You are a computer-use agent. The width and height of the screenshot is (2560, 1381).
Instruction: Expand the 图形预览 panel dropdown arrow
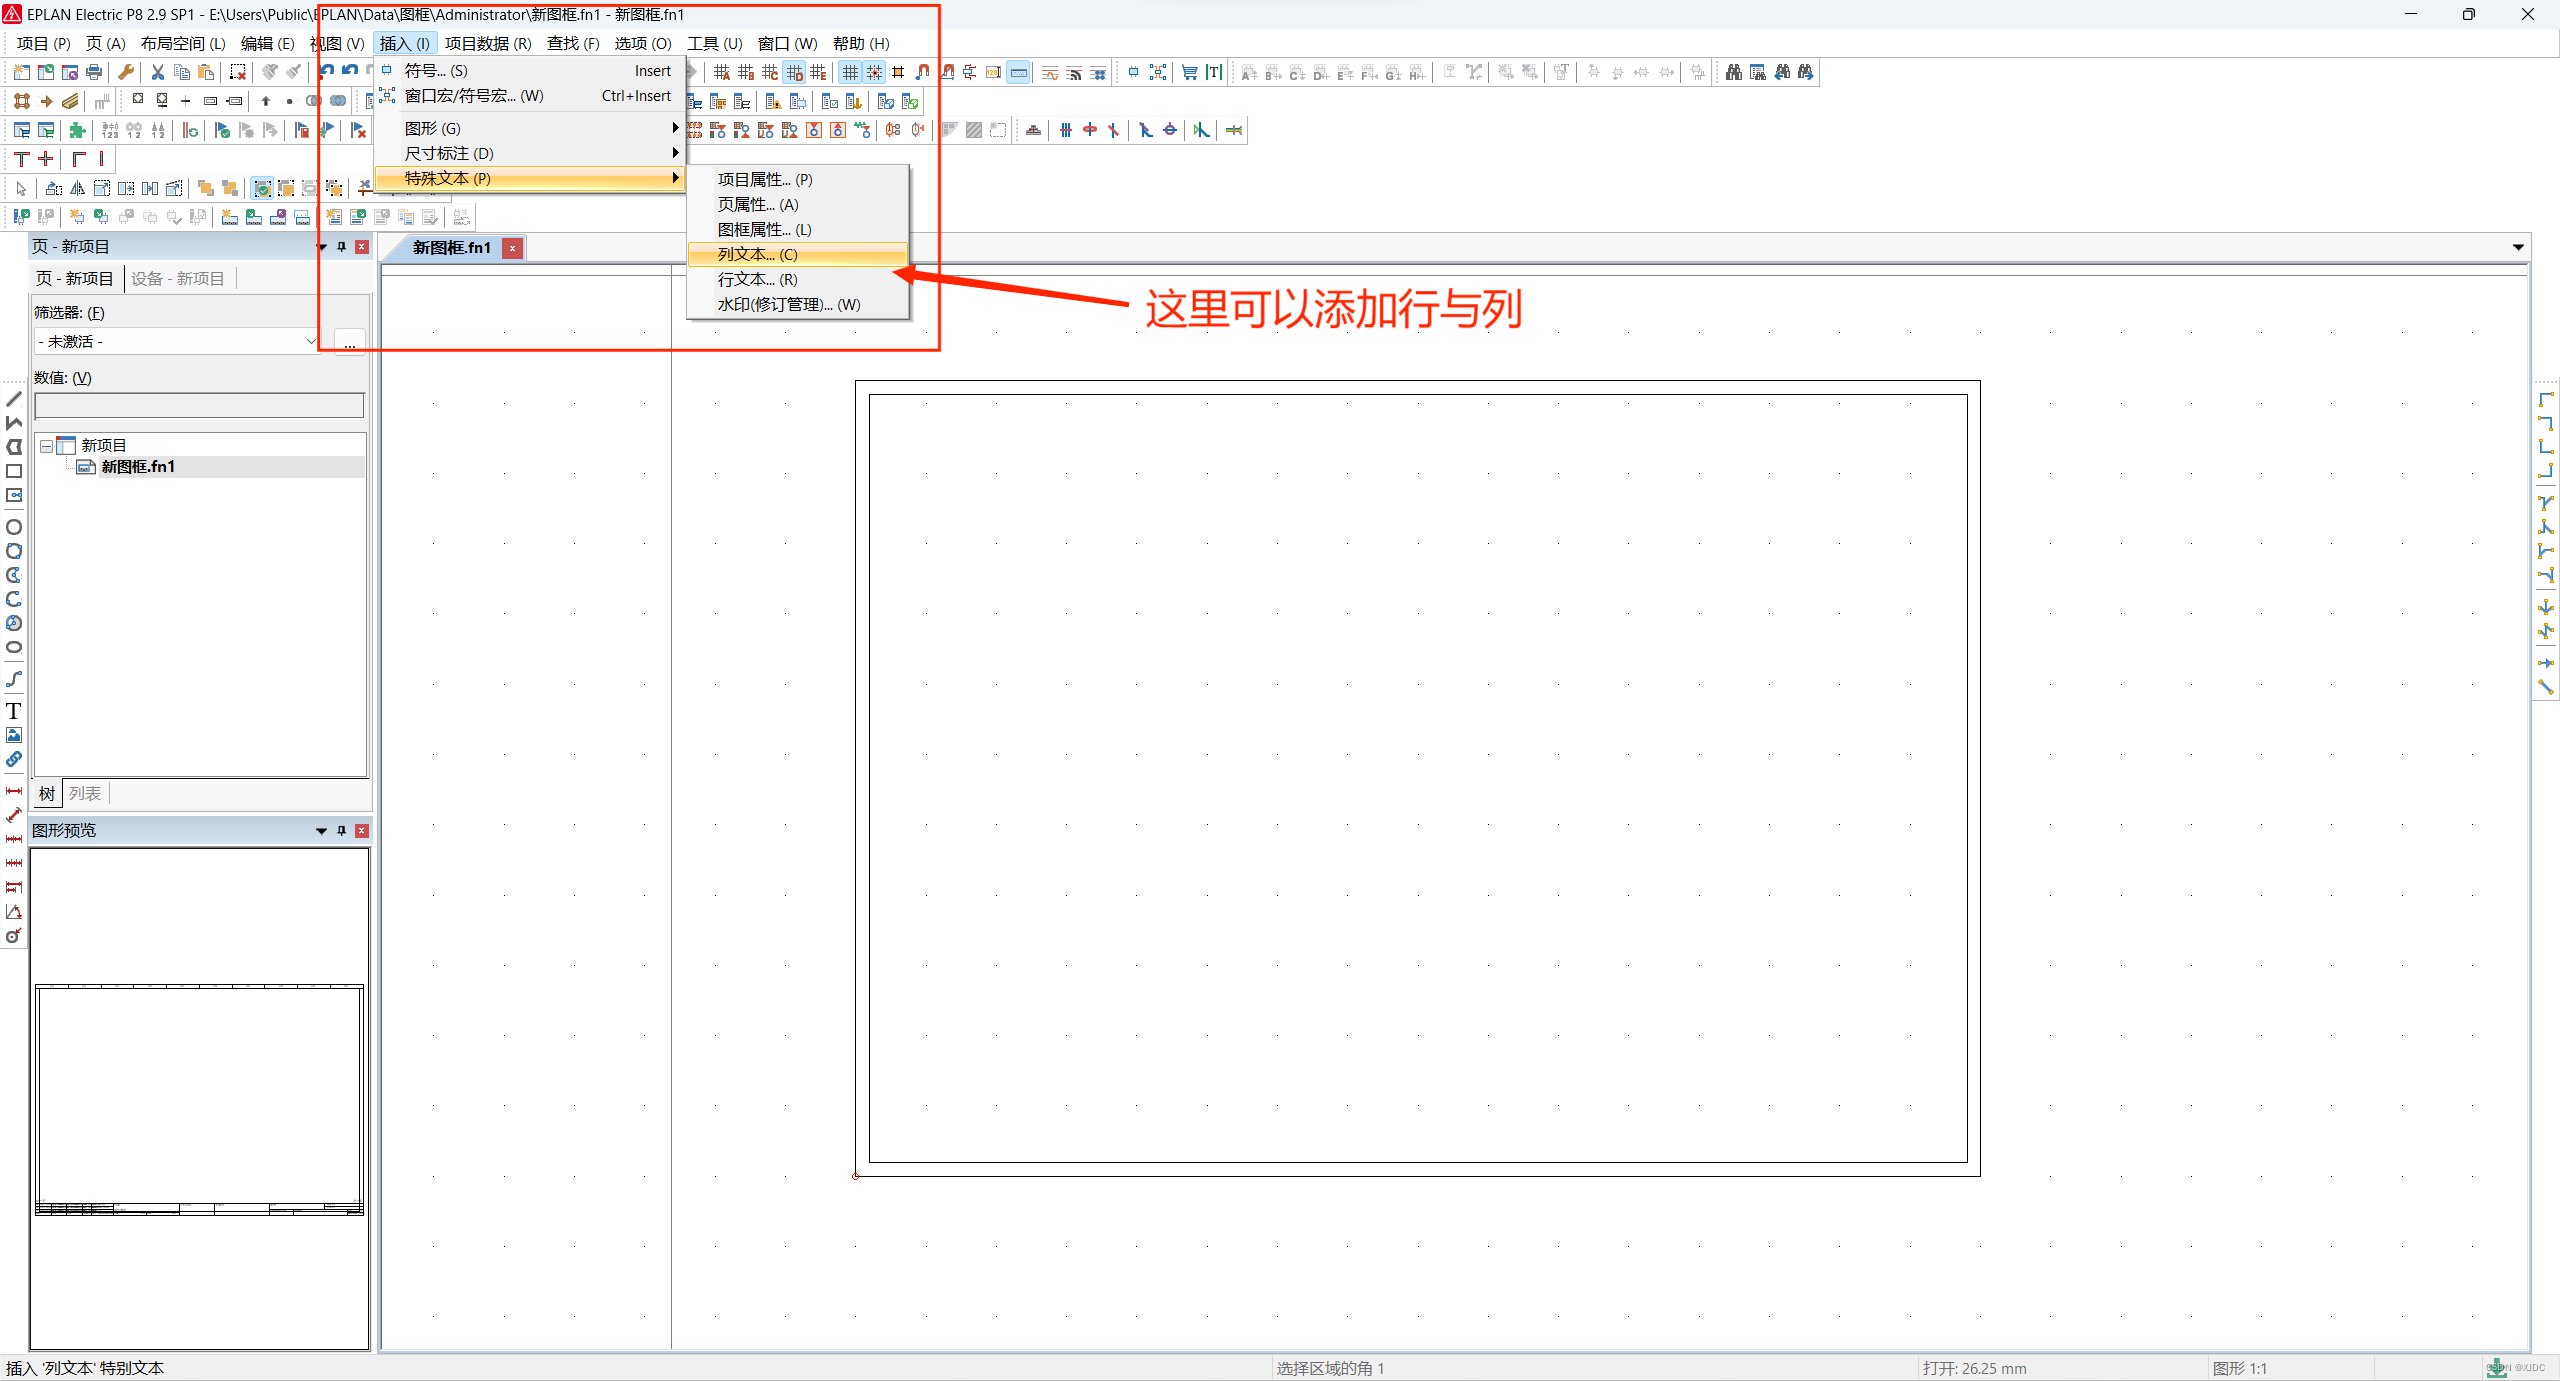coord(321,831)
